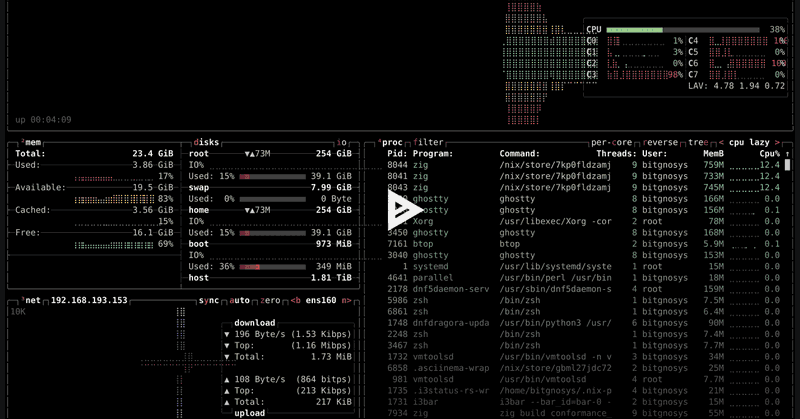This screenshot has width=800, height=419.
Task: Select next sort column with right arrow after cpu lazy
Action: 777,142
